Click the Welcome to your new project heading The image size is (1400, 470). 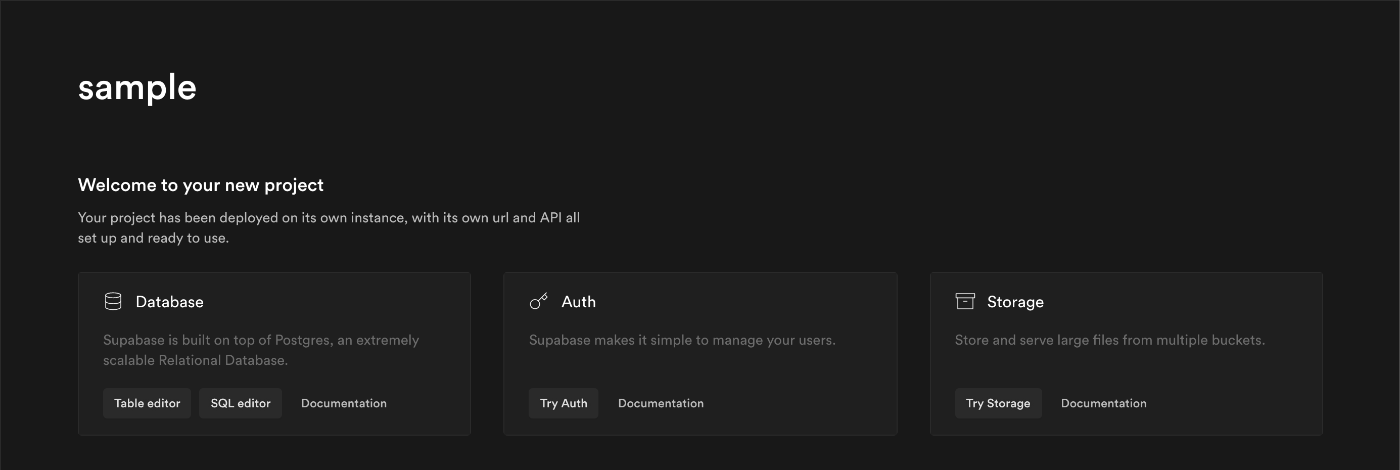tap(201, 185)
